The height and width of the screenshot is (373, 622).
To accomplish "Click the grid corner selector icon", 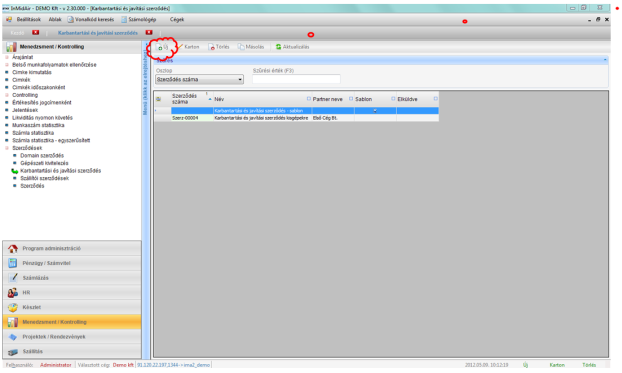I will click(x=158, y=99).
